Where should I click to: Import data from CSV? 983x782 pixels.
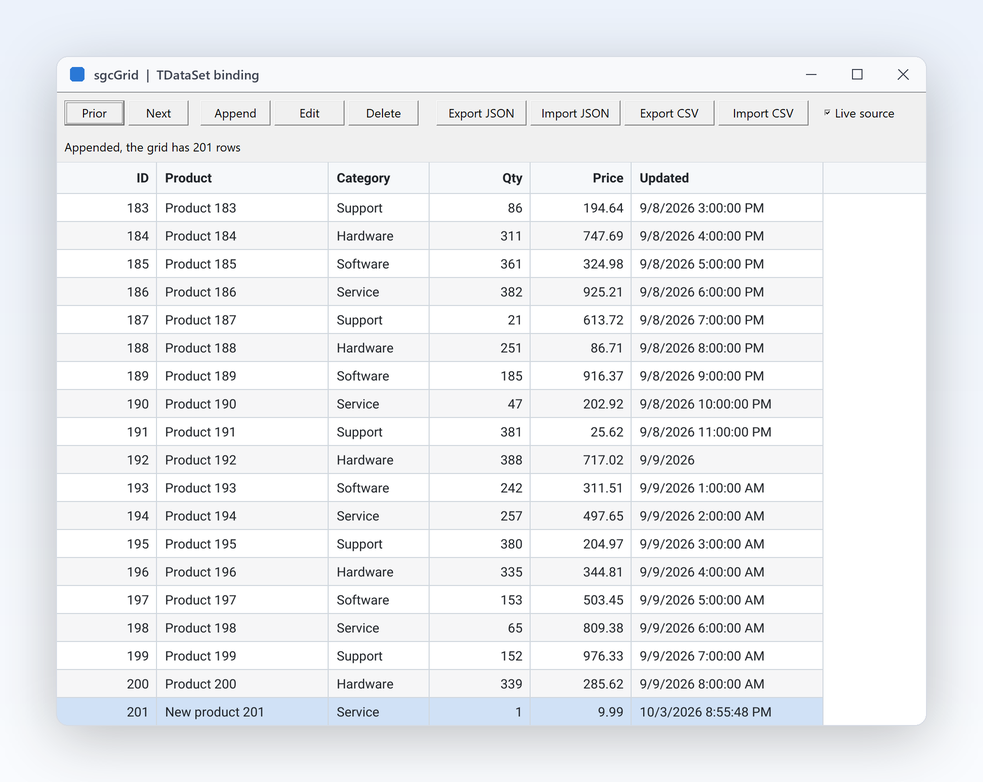(x=763, y=114)
